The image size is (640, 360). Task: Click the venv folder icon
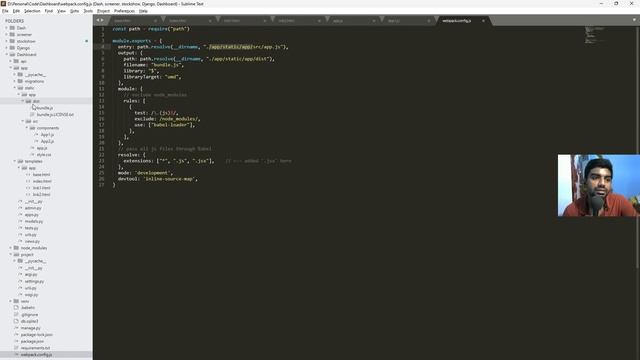tap(16, 301)
